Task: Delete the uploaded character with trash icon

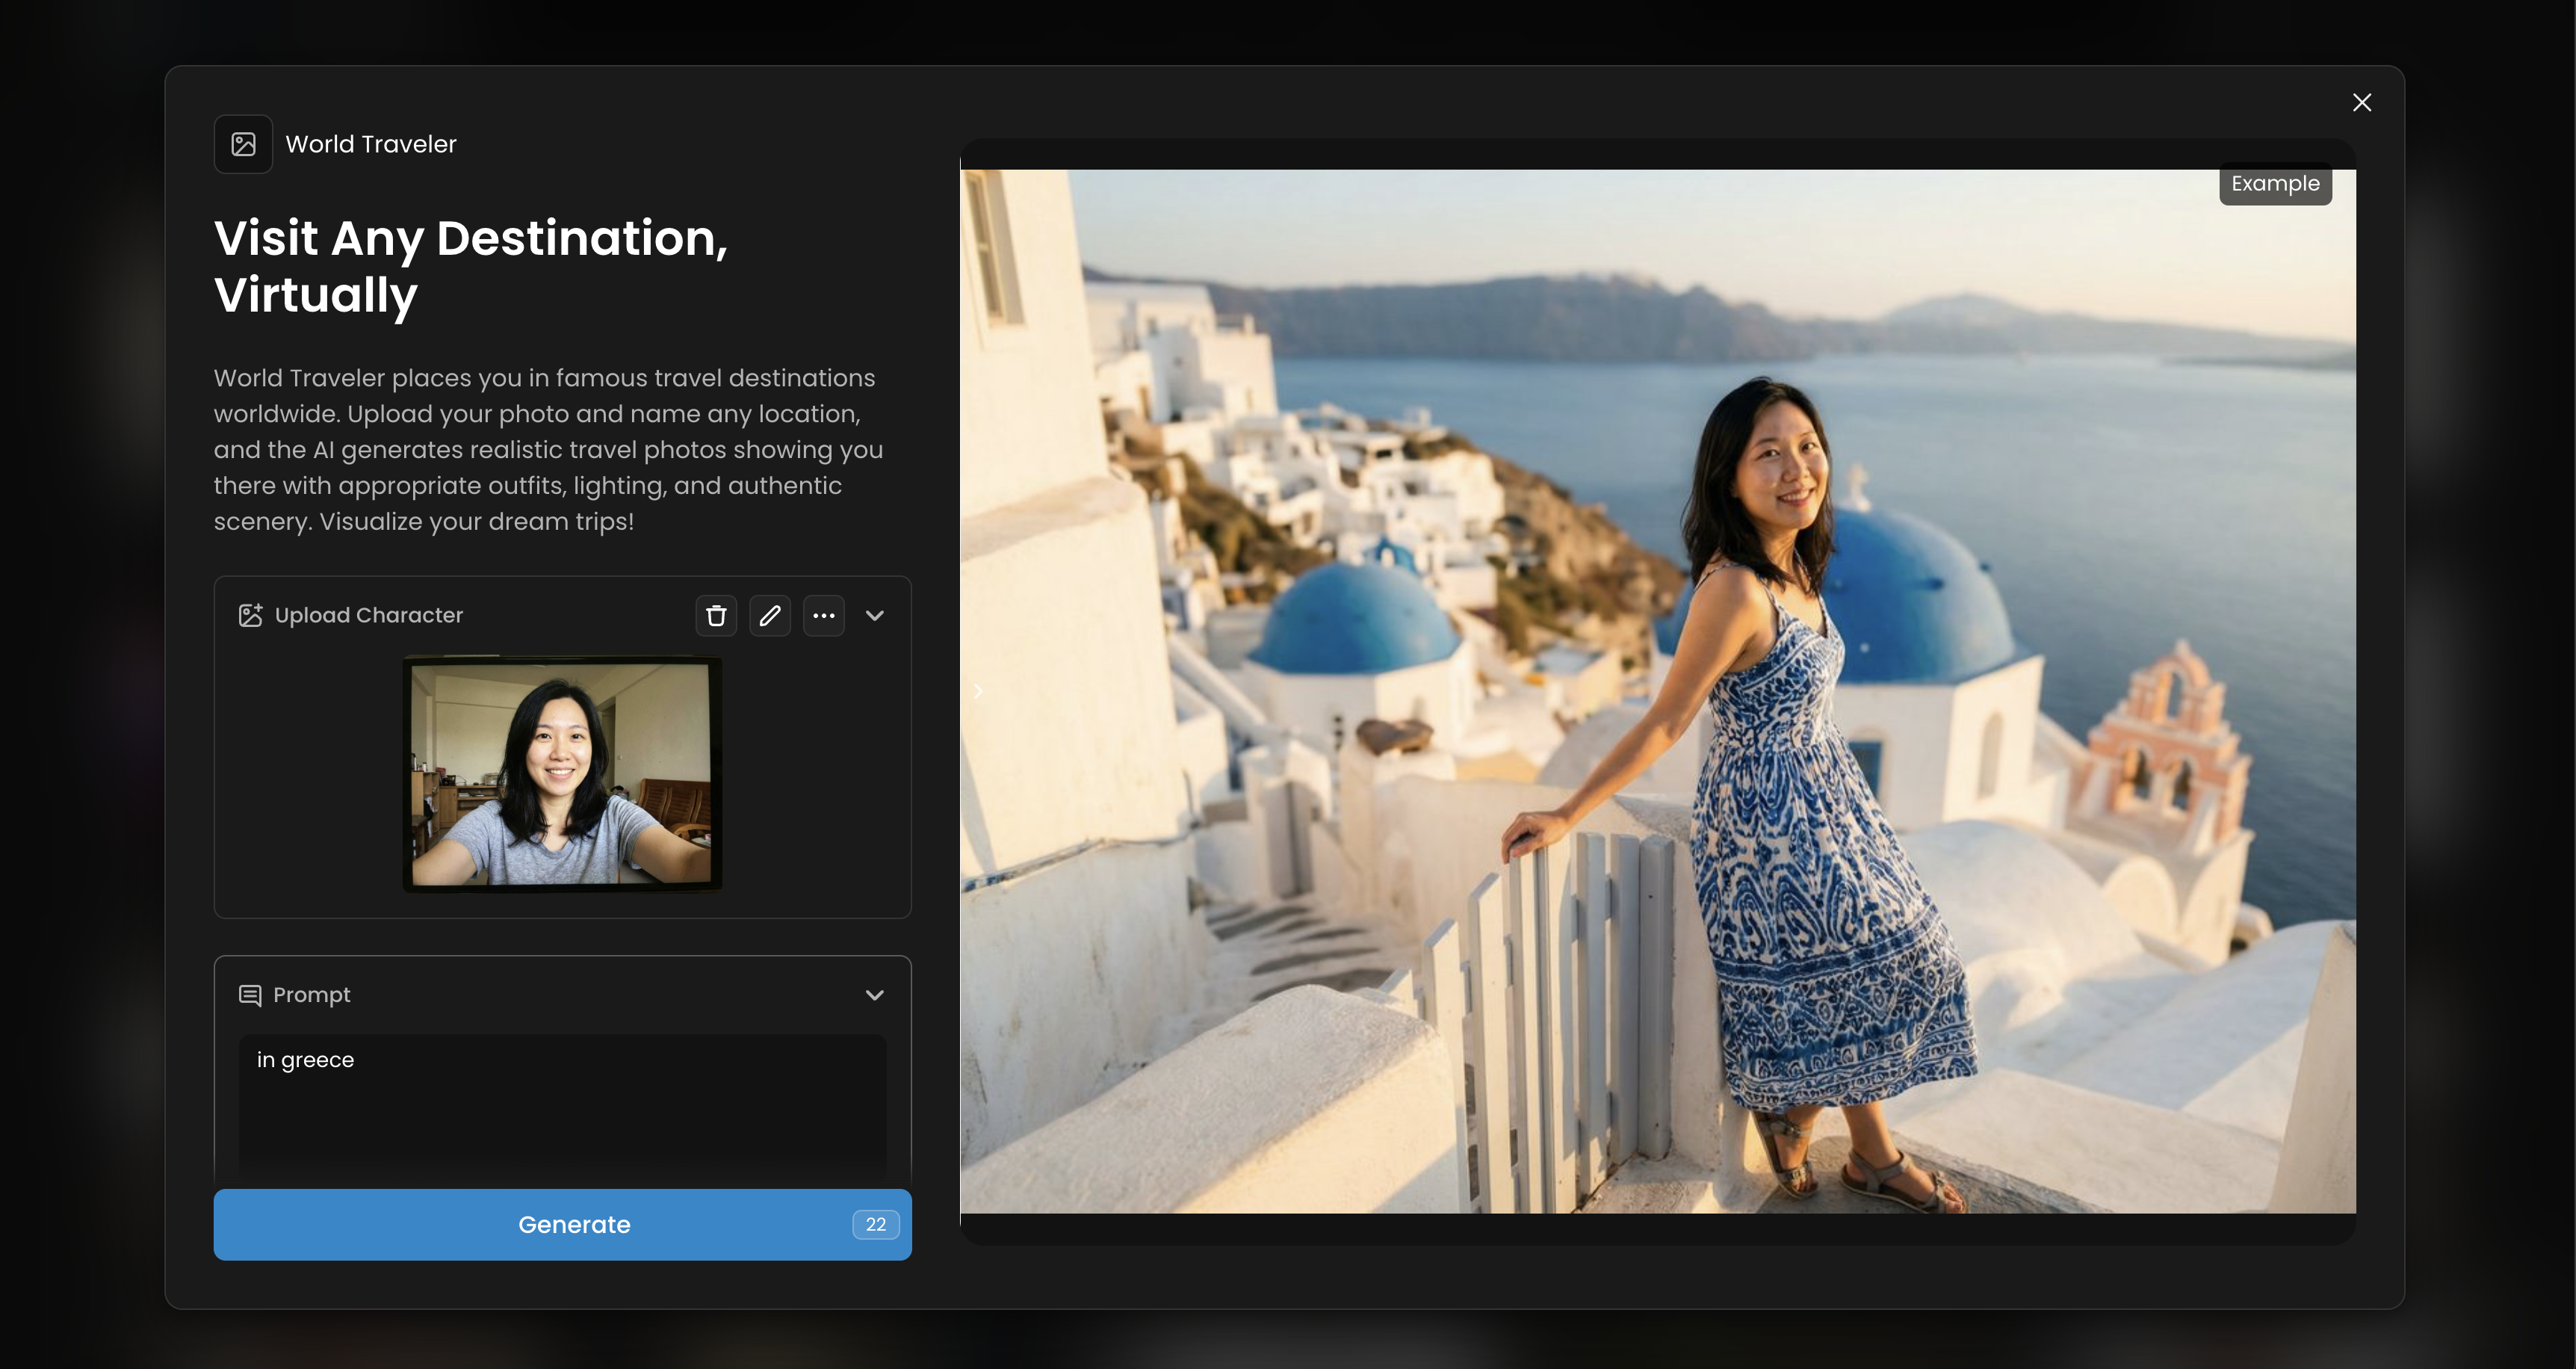Action: [x=716, y=616]
